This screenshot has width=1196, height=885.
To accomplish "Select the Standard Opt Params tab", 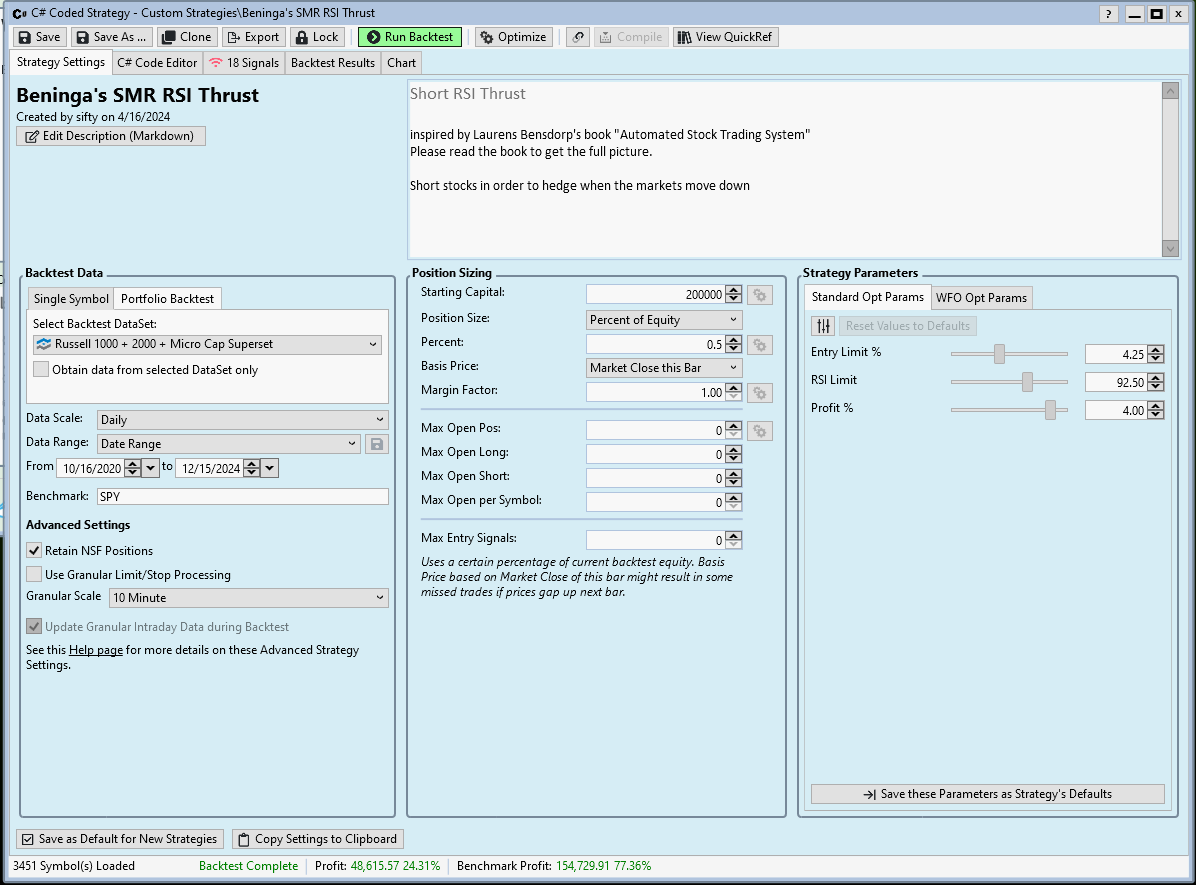I will (x=867, y=297).
